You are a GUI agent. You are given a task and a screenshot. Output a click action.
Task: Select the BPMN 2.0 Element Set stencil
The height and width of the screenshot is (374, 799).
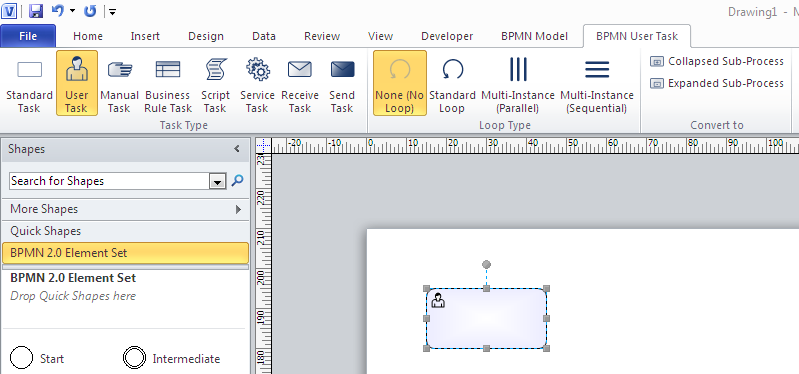tap(125, 253)
